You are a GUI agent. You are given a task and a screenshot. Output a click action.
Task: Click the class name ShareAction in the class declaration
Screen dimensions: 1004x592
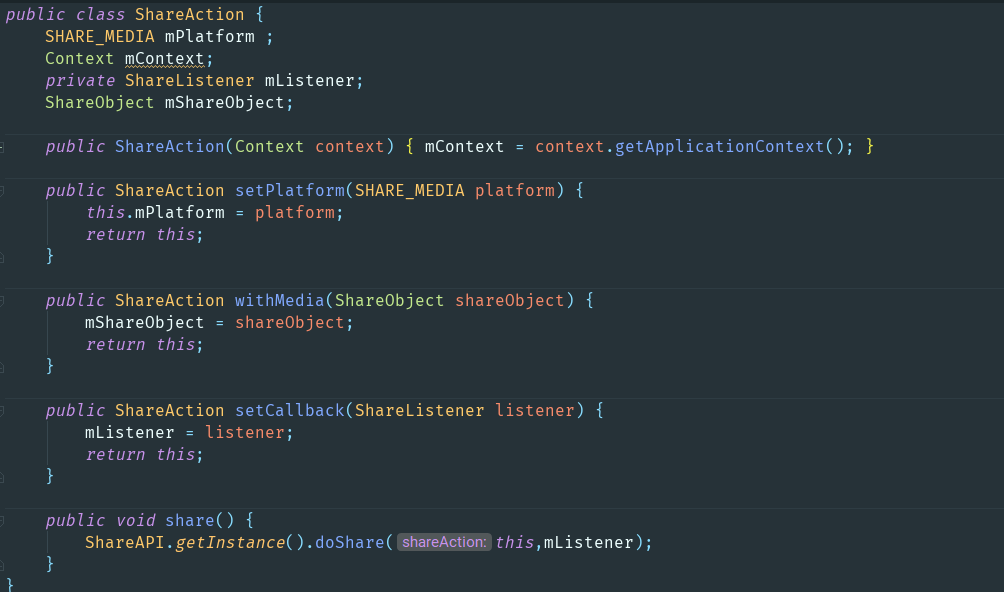pyautogui.click(x=190, y=14)
